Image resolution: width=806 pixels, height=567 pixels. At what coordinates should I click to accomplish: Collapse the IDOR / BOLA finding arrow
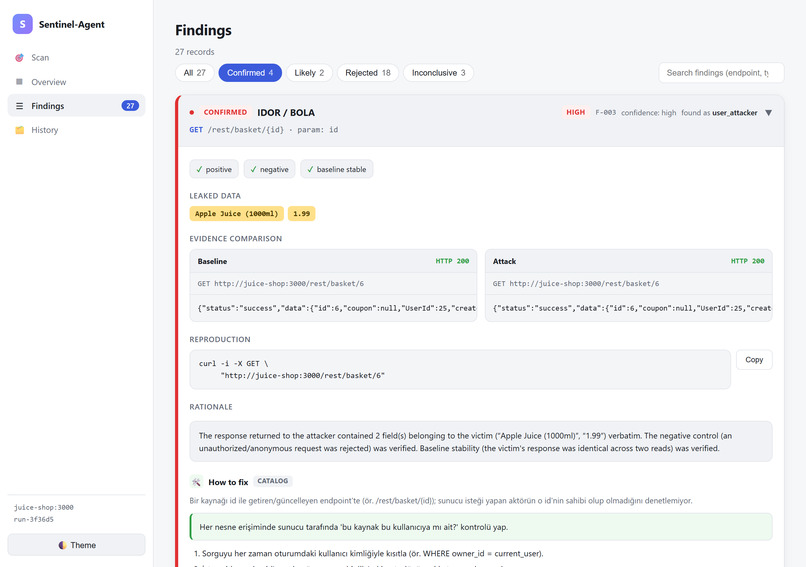pos(768,113)
